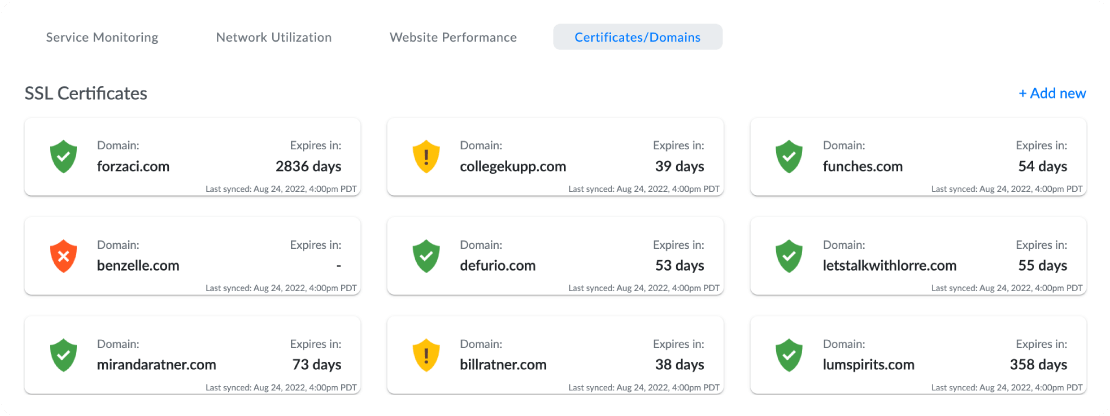Click the SSL Certificates section heading
This screenshot has width=1110, height=416.
pos(86,93)
